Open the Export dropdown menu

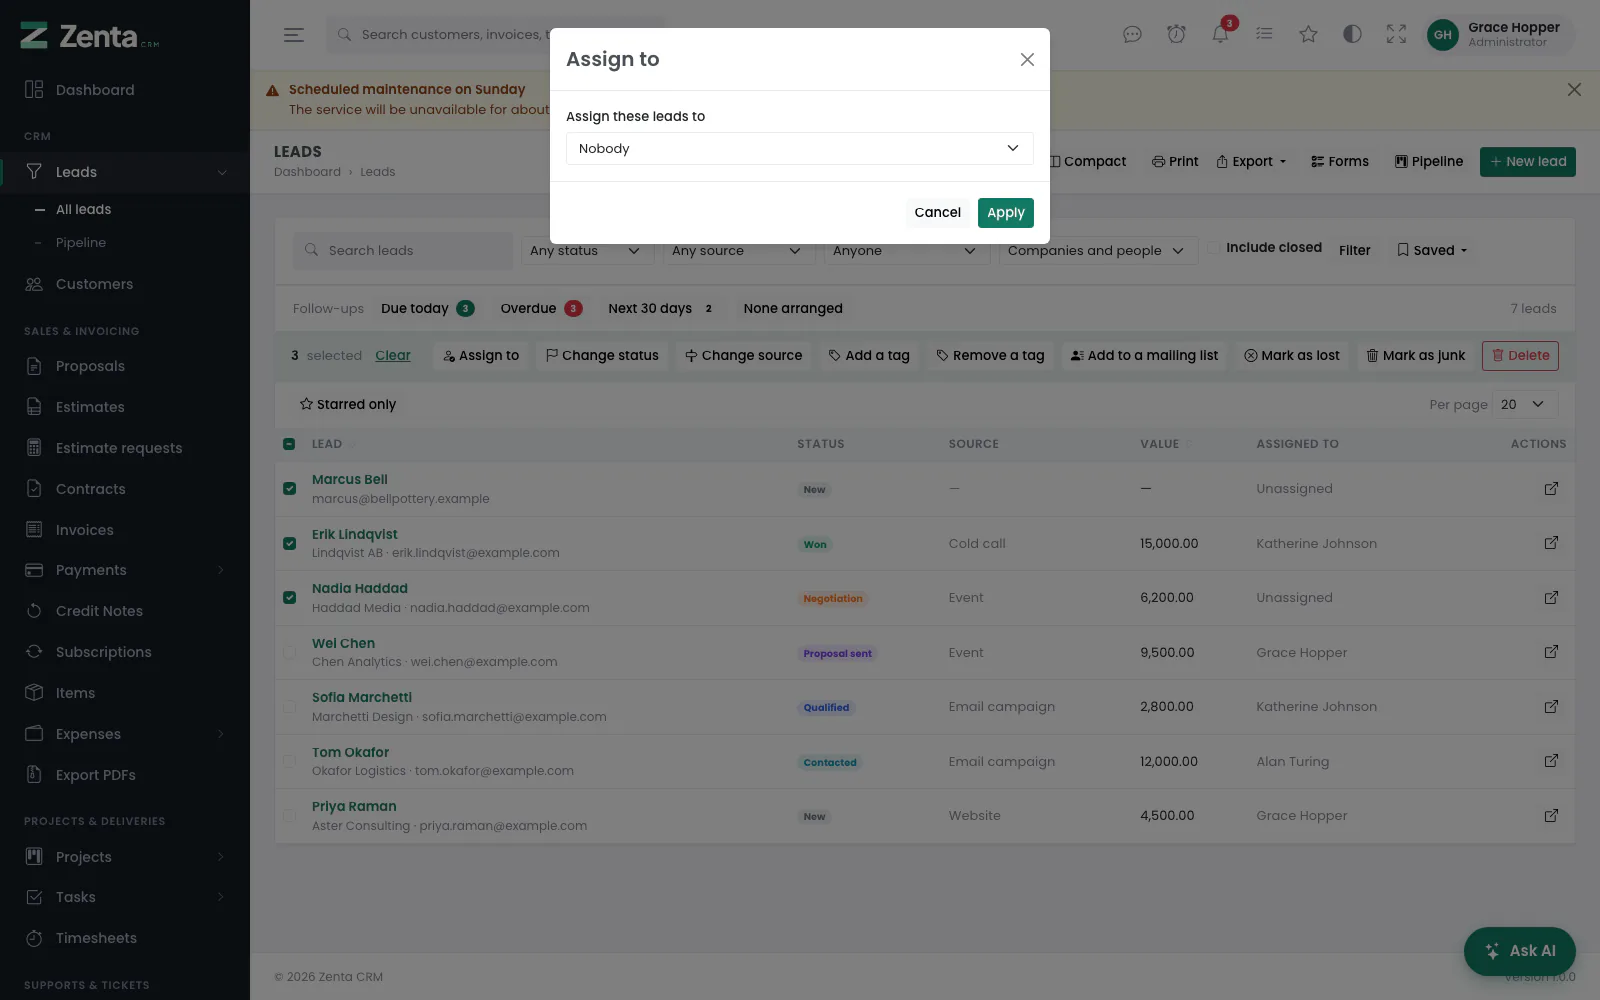click(x=1251, y=162)
